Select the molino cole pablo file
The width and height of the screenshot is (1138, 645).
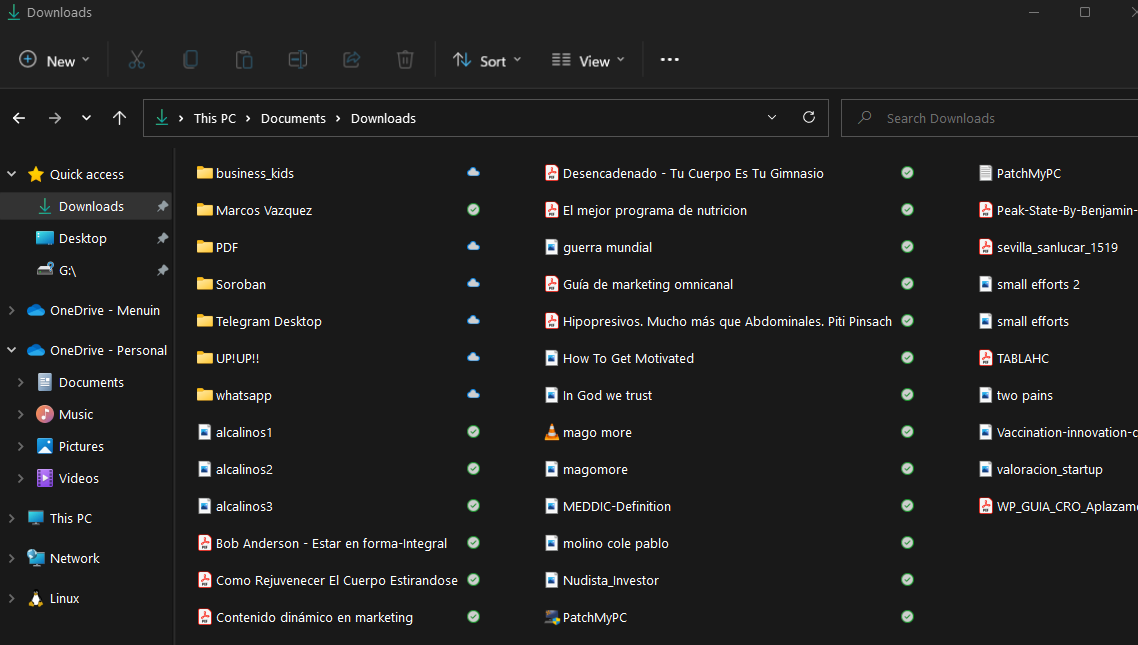click(x=607, y=543)
